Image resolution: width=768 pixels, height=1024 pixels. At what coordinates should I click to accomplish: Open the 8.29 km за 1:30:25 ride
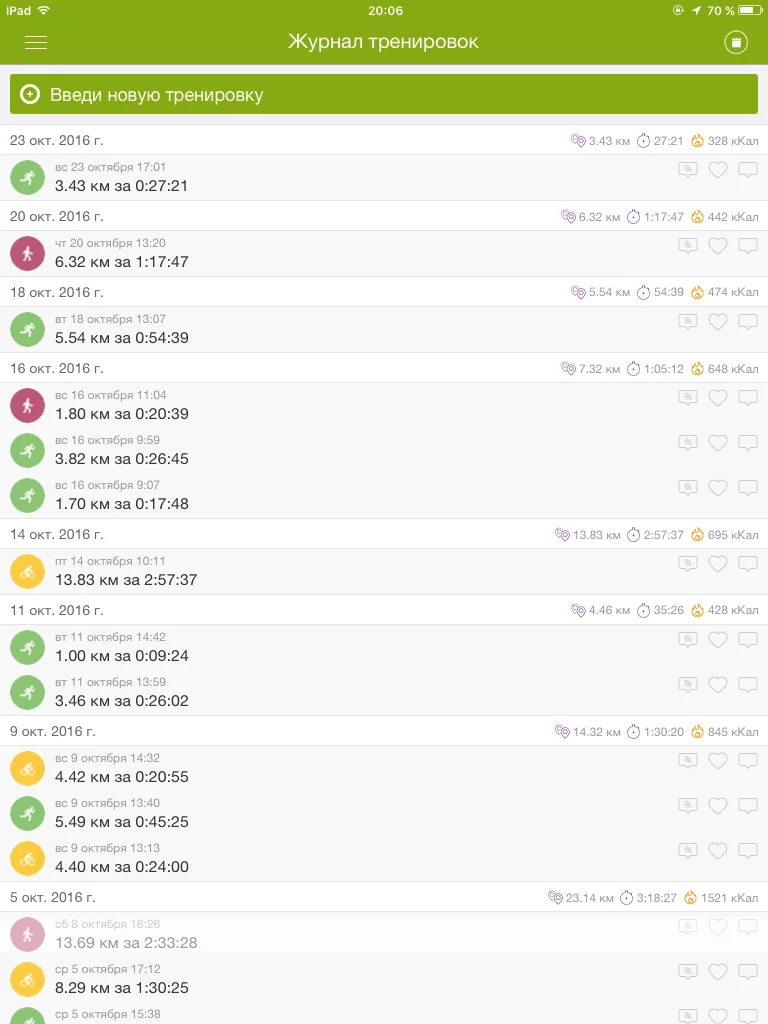pyautogui.click(x=122, y=988)
